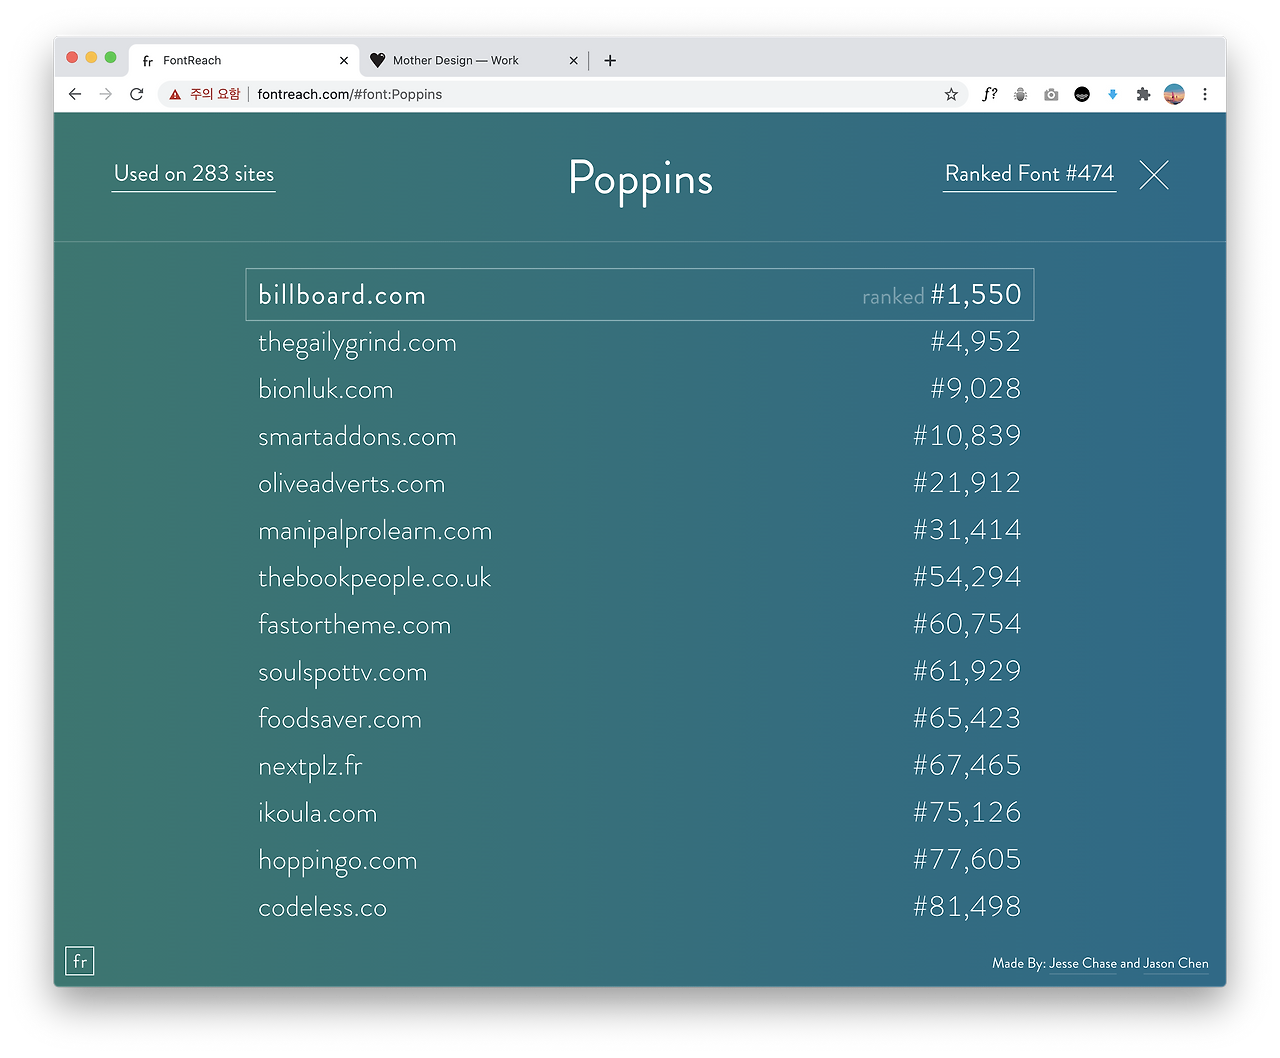Screen dimensions: 1280x1058
Task: Click the Jesse Chase credit link
Action: pyautogui.click(x=1083, y=963)
